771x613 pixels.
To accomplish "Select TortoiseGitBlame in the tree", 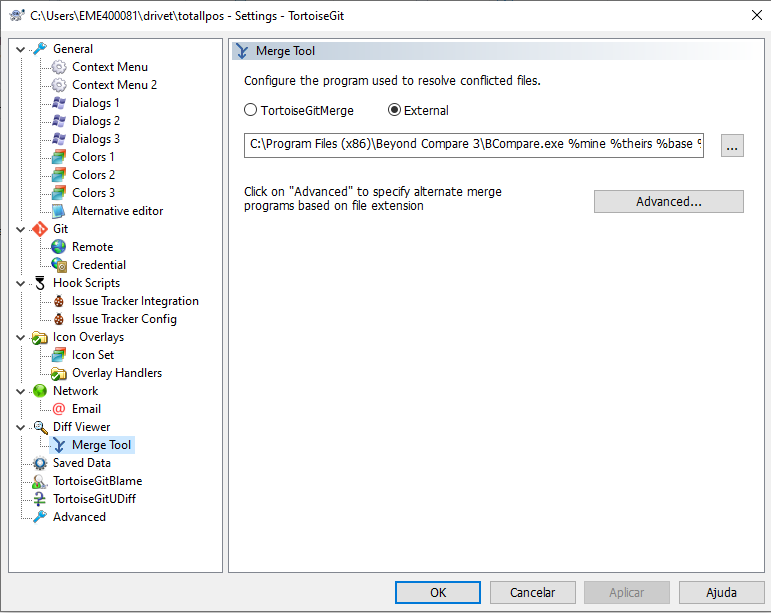I will point(97,481).
